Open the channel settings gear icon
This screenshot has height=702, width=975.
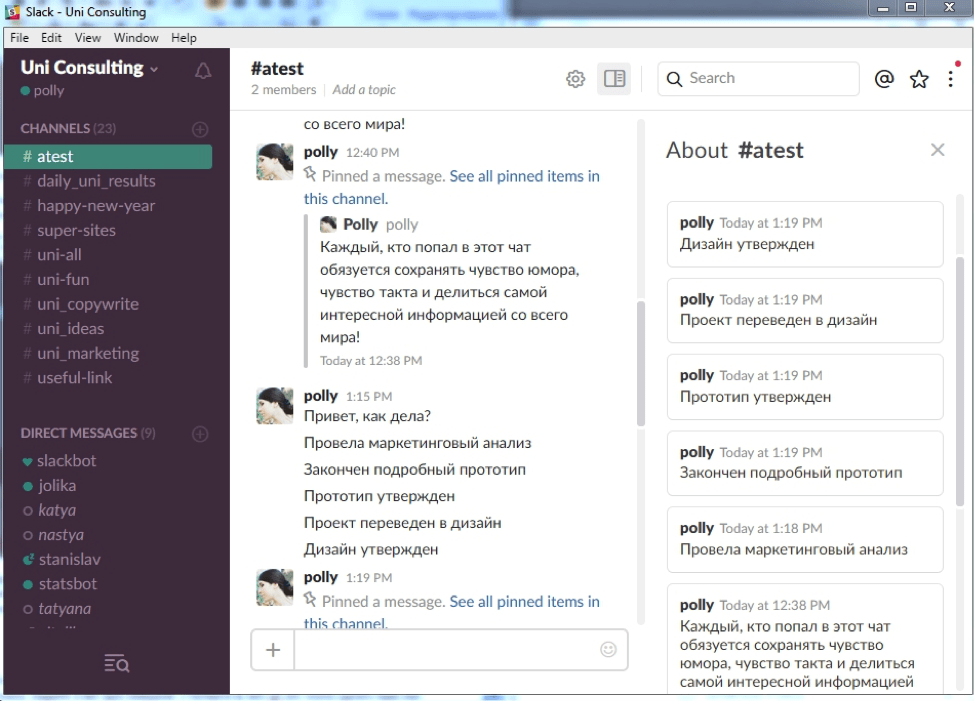tap(575, 78)
